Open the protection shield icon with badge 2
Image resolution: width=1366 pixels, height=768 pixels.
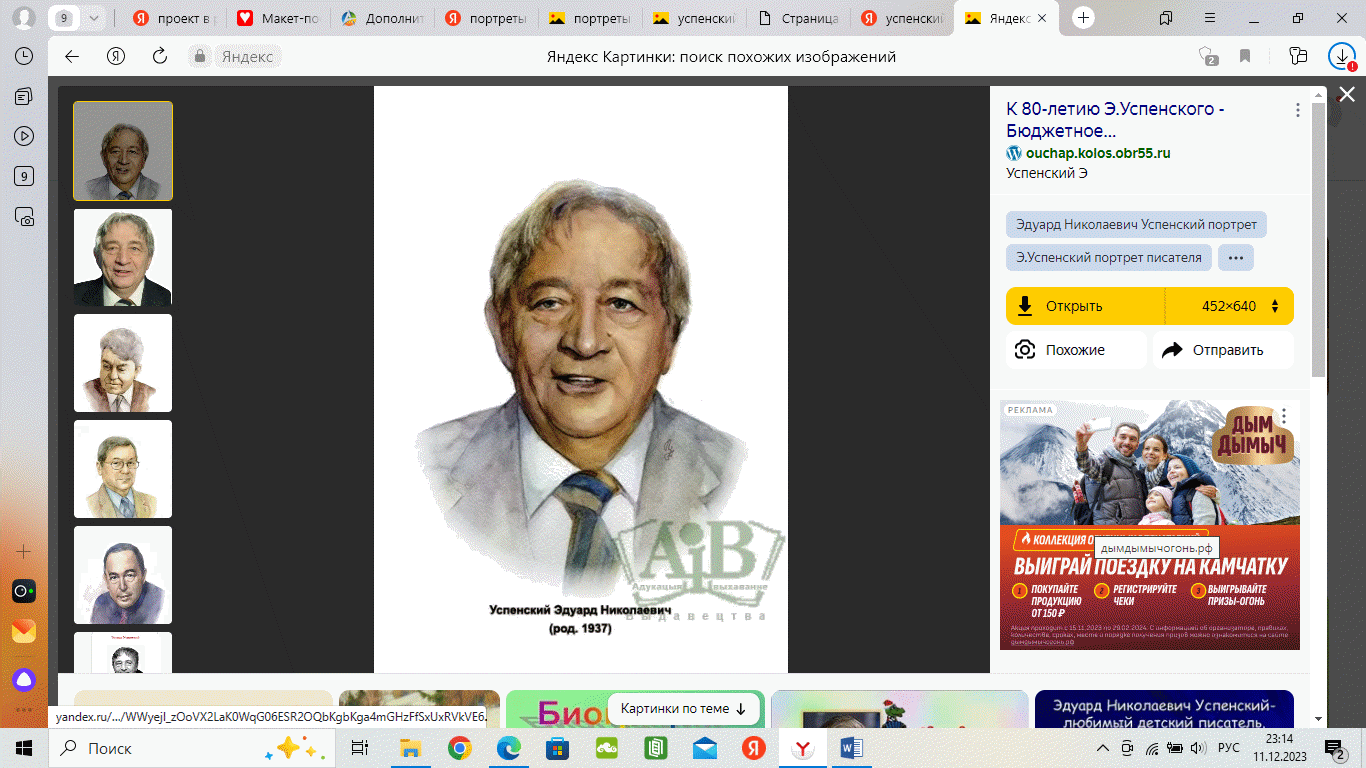pyautogui.click(x=1208, y=57)
